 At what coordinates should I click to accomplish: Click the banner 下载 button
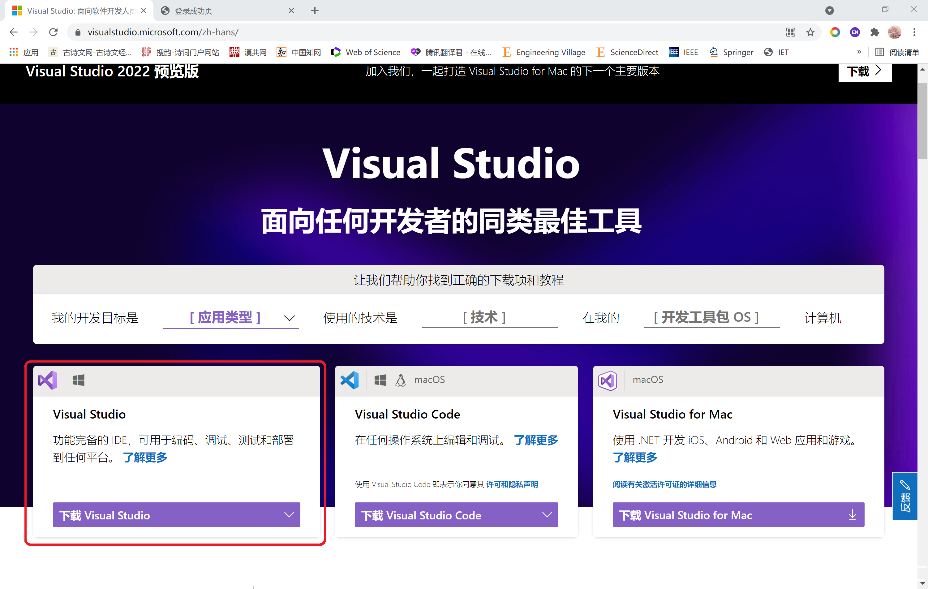(x=865, y=71)
